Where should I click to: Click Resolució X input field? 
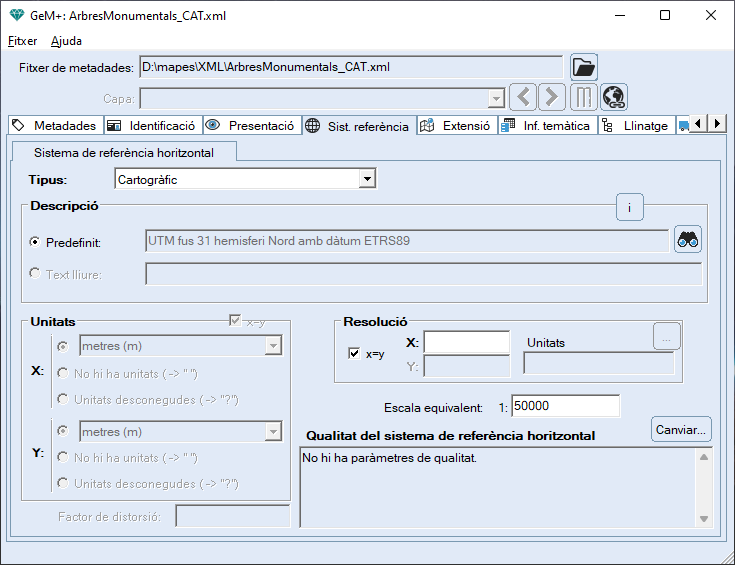pos(466,342)
